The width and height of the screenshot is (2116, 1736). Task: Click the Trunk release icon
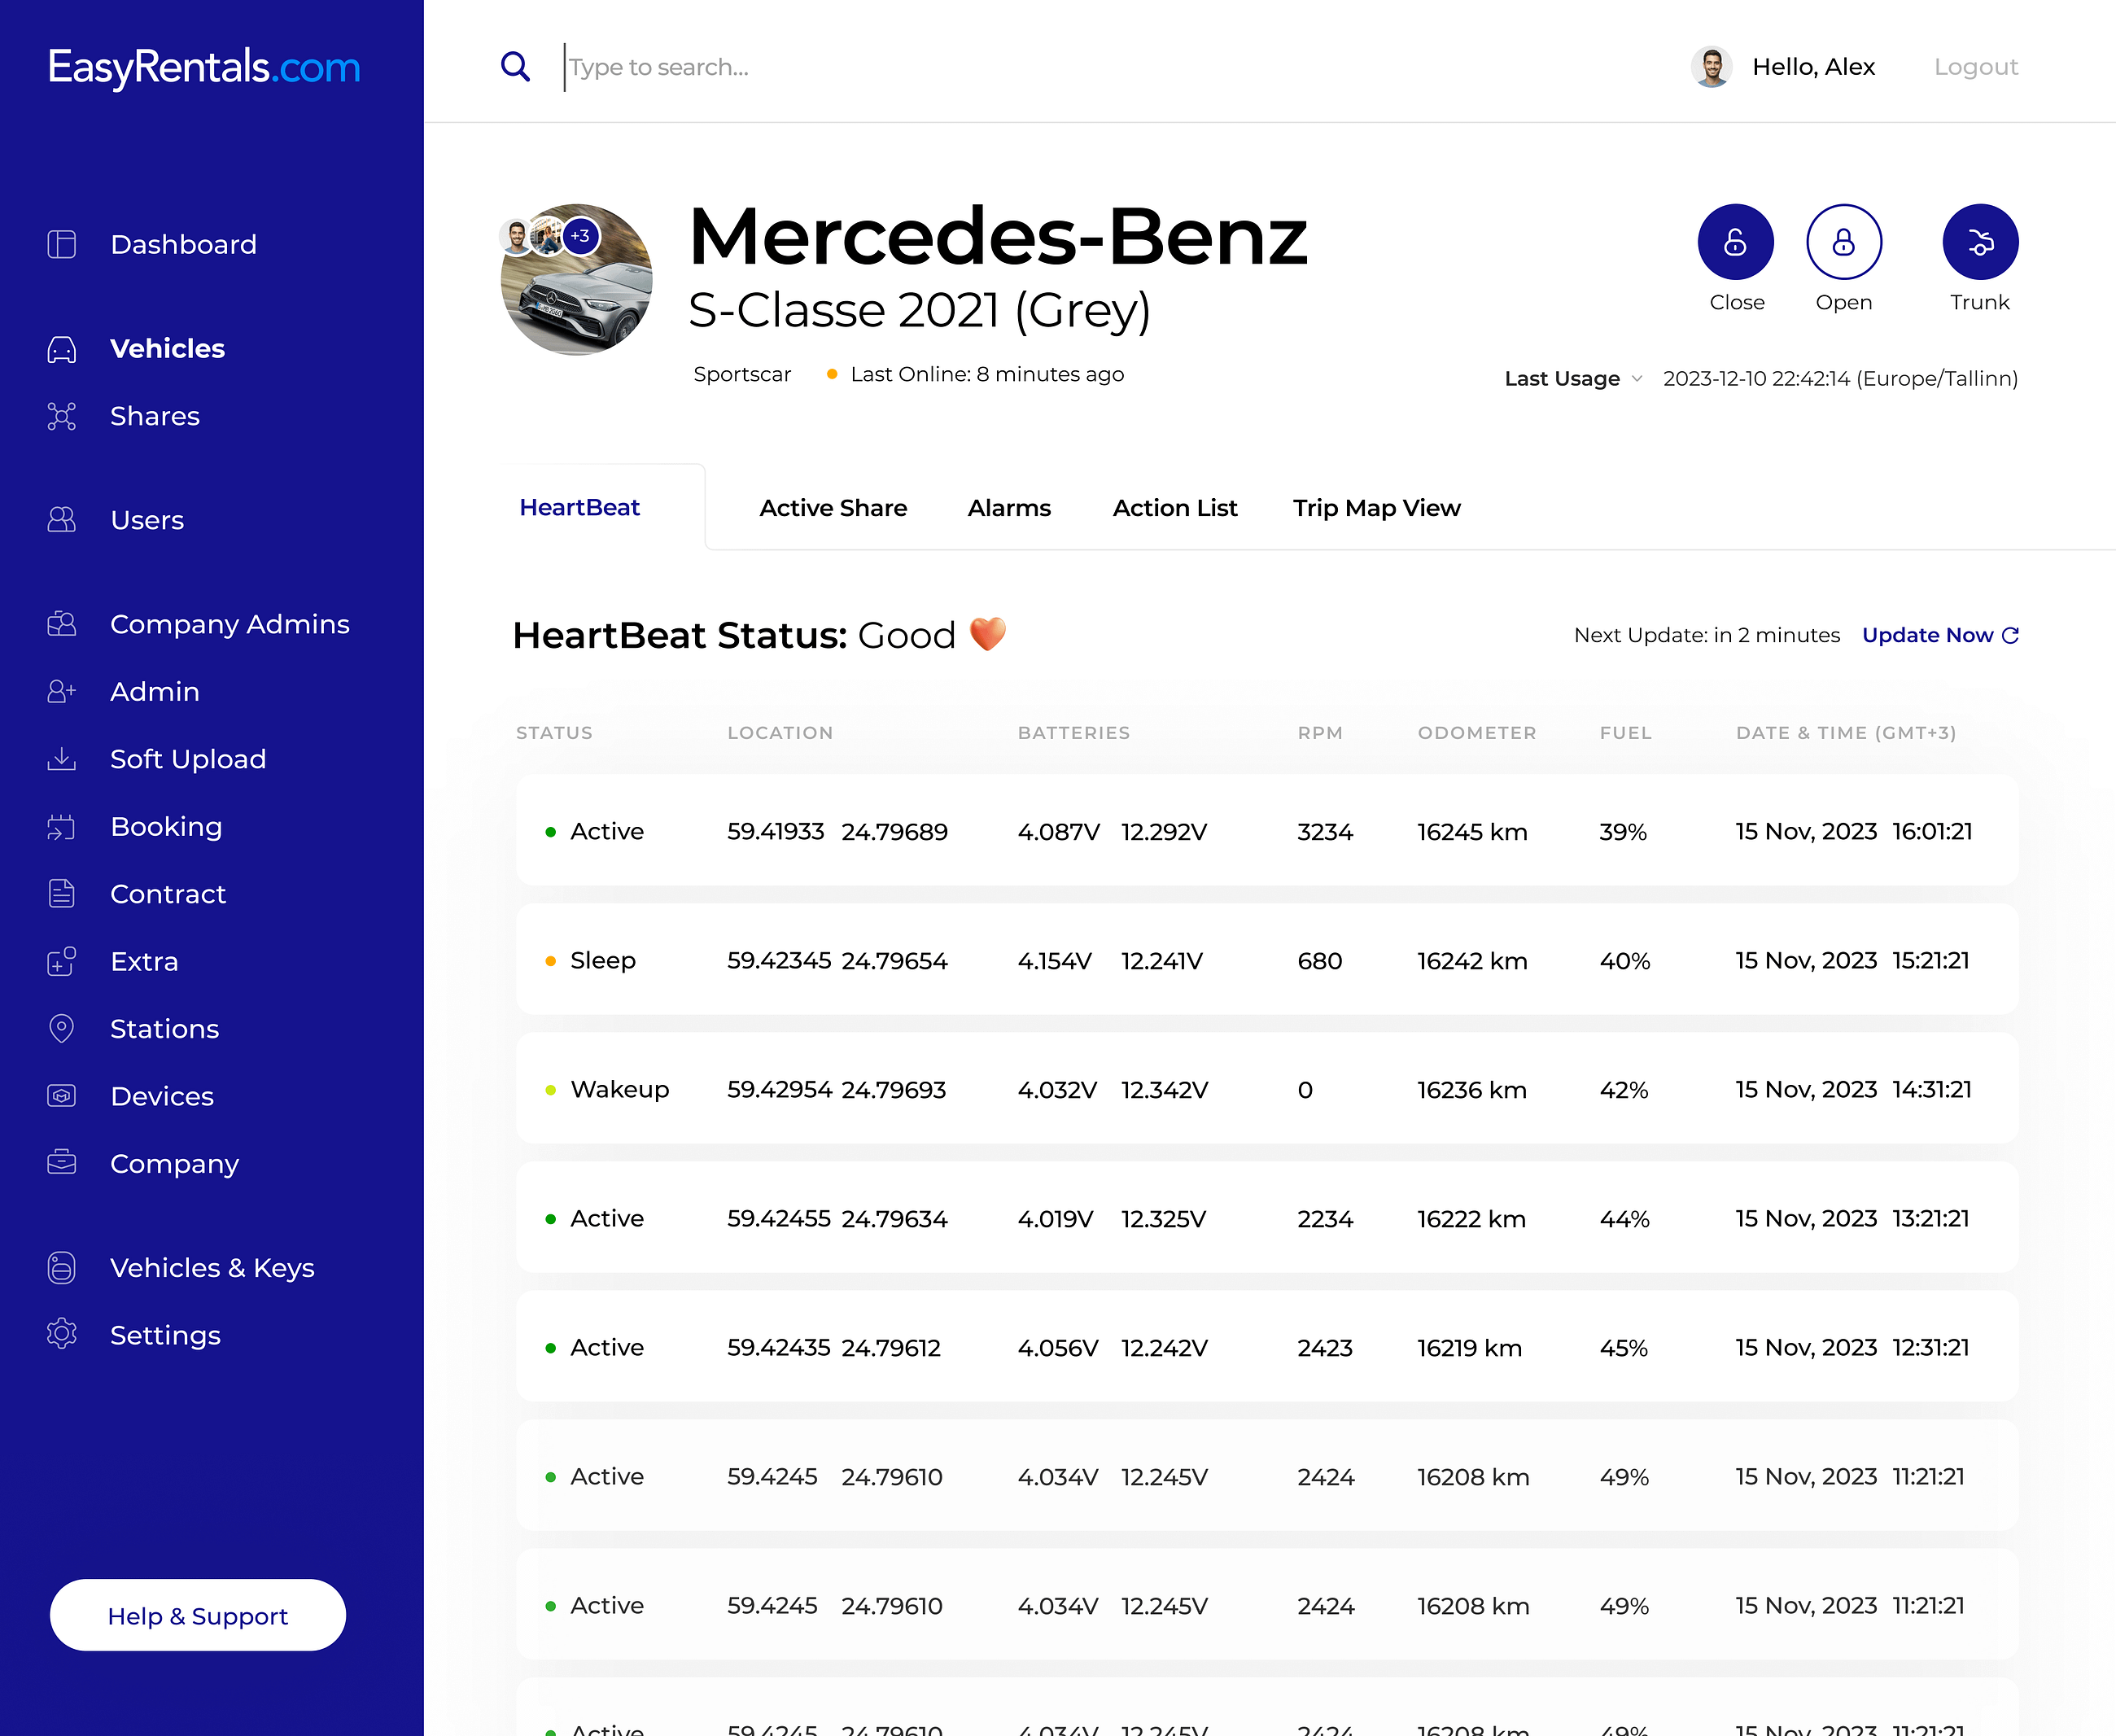1979,242
